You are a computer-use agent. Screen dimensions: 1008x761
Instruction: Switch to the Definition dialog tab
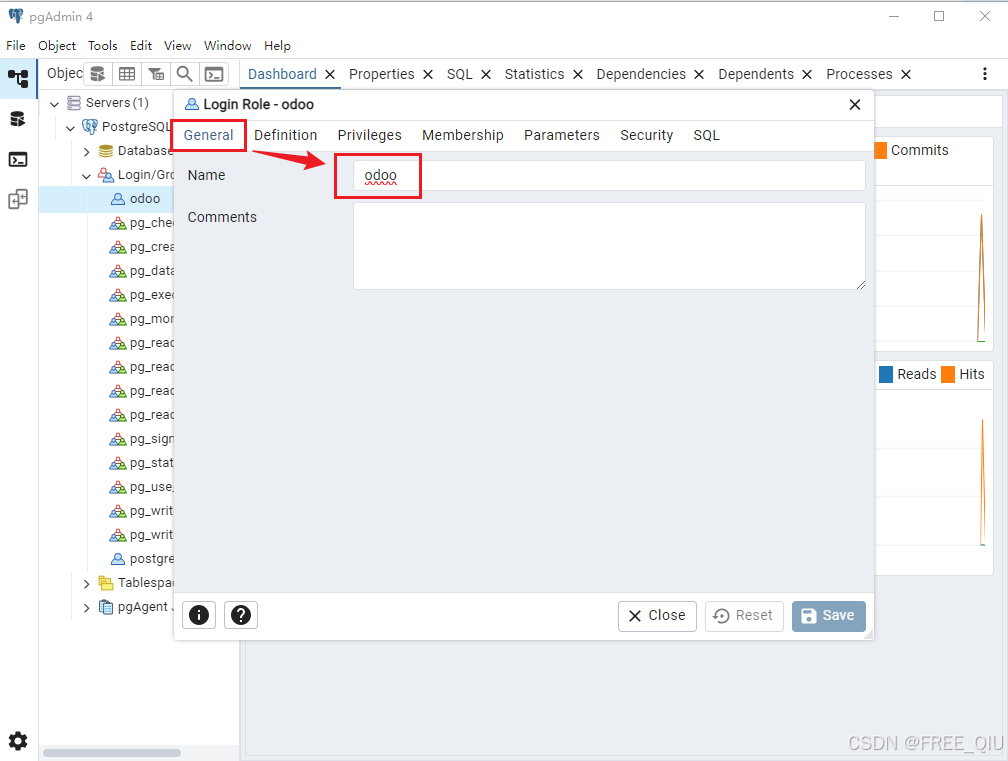click(285, 135)
